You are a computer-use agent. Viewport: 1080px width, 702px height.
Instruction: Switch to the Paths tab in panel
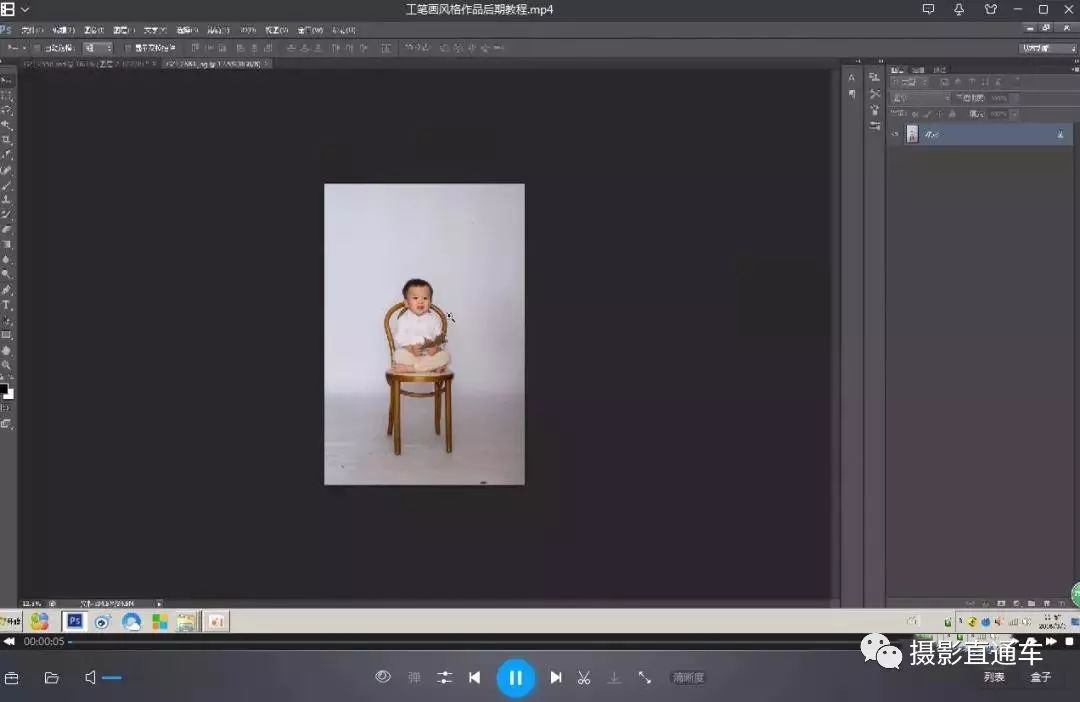pyautogui.click(x=939, y=70)
